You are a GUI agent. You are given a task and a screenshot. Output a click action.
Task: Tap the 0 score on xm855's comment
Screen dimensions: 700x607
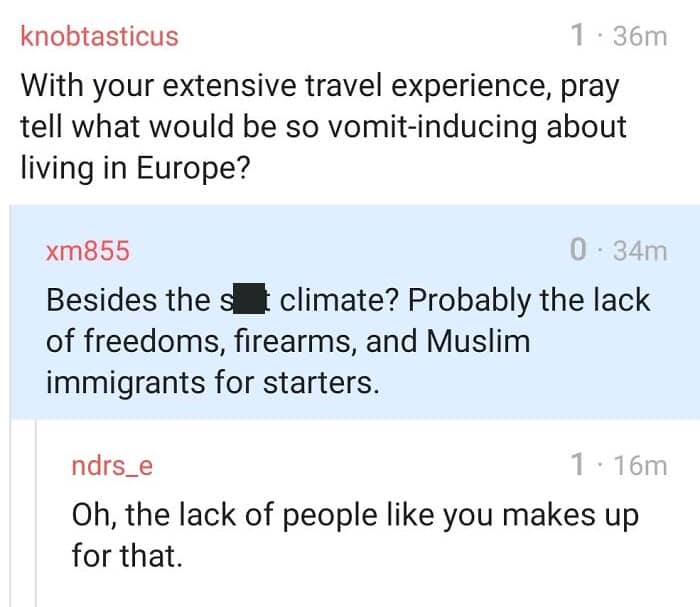[577, 251]
